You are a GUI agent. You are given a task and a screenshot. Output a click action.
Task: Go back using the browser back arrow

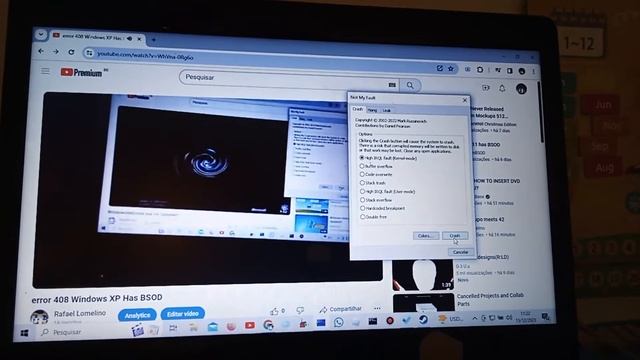41,51
